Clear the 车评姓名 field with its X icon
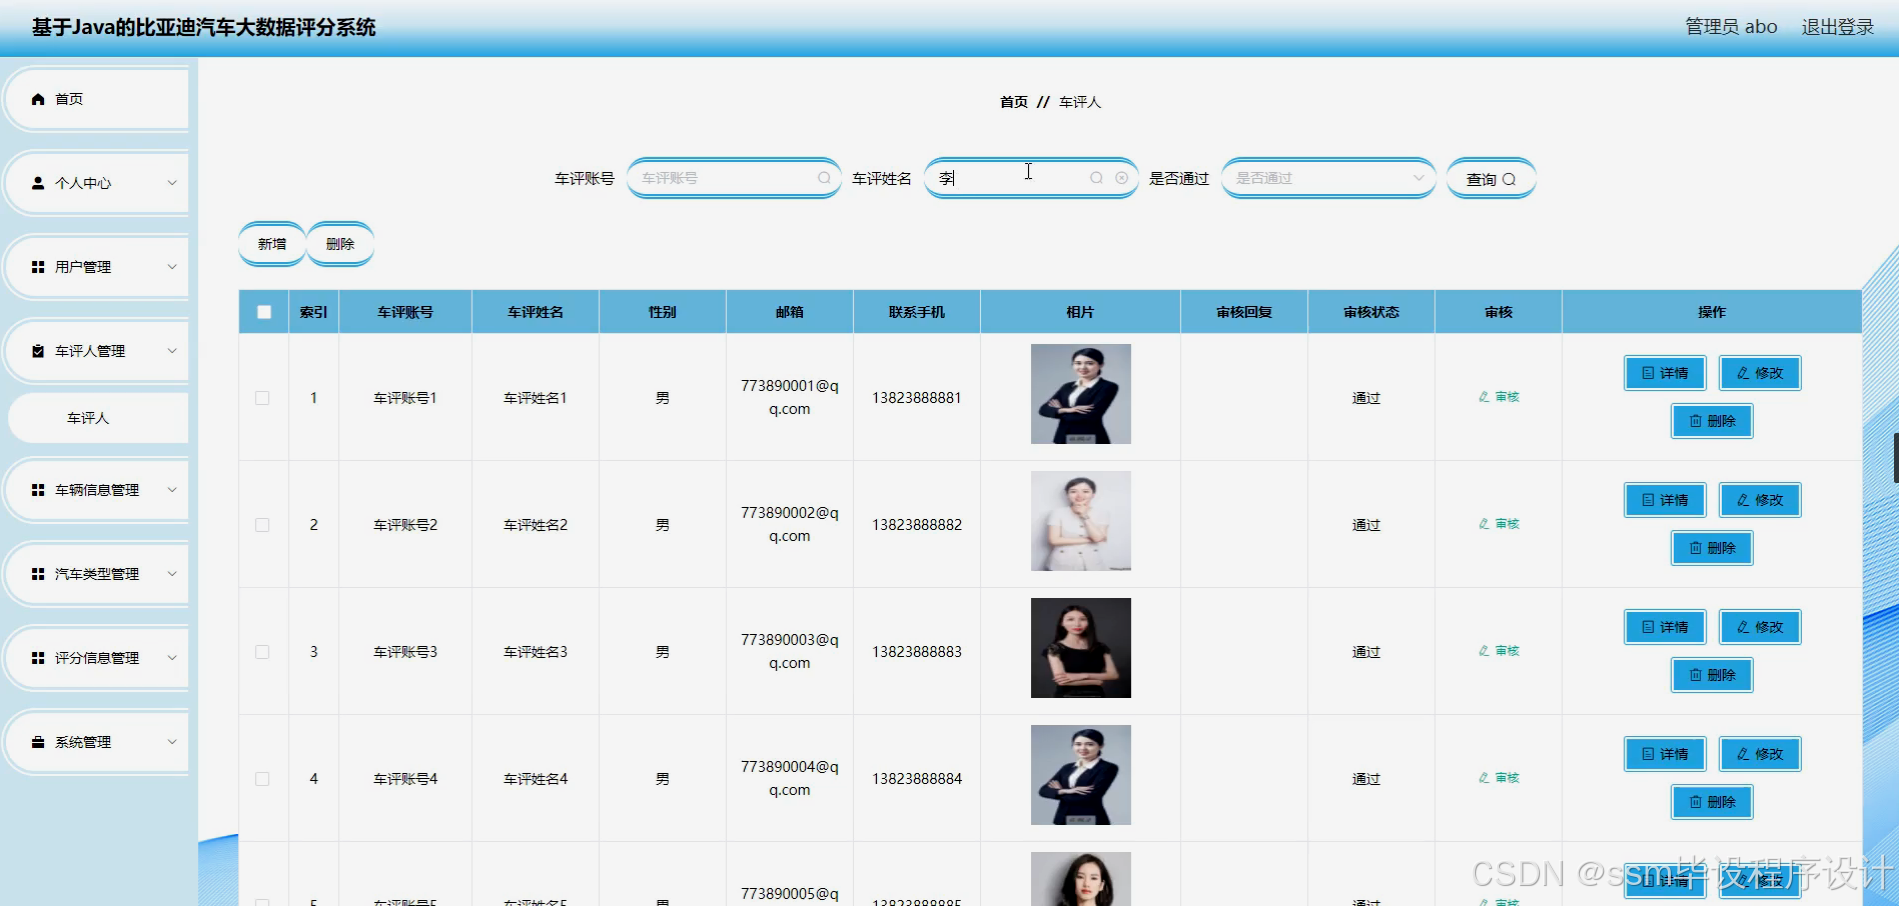 click(1121, 178)
